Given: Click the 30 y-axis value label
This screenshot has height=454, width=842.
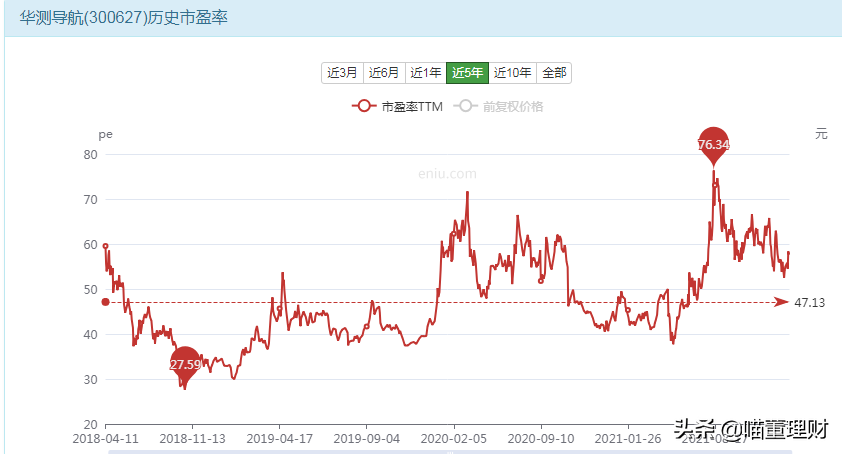Looking at the screenshot, I should [90, 380].
